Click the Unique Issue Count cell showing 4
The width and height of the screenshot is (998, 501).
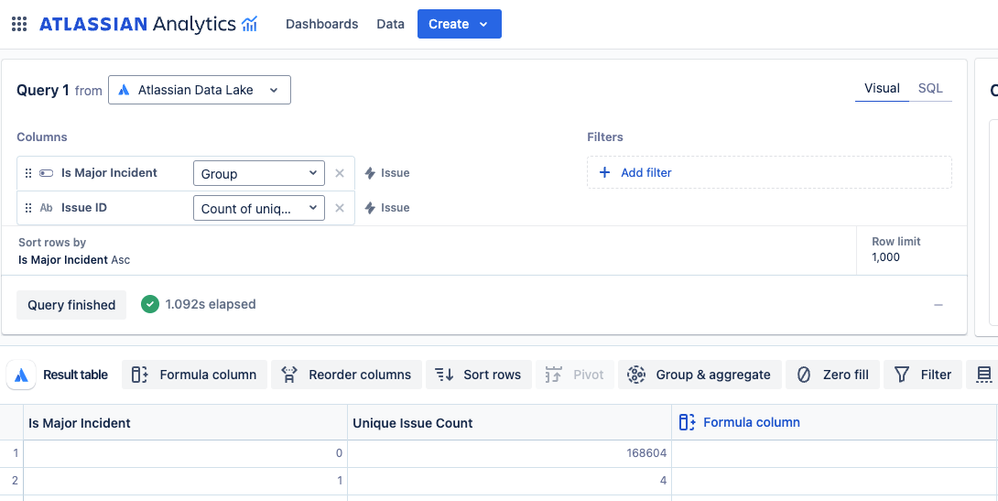pos(509,481)
